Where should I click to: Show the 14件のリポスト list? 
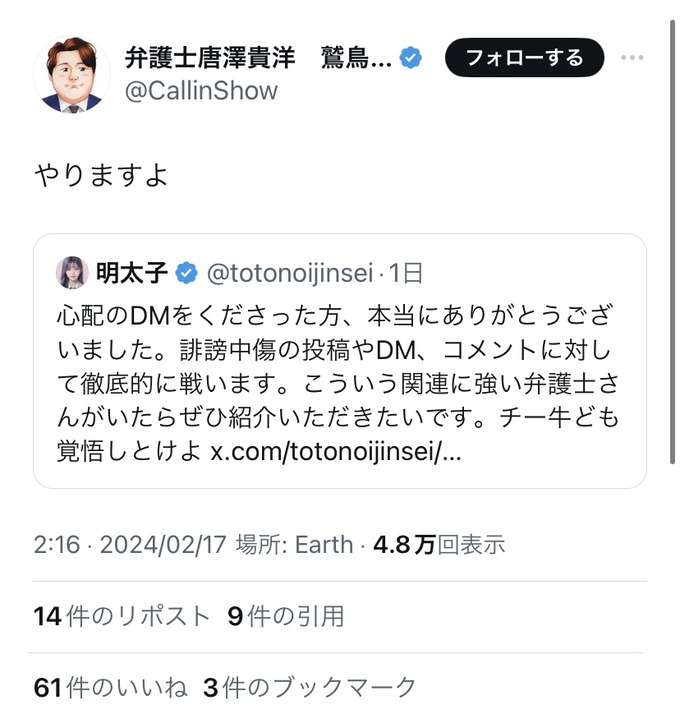tap(122, 616)
